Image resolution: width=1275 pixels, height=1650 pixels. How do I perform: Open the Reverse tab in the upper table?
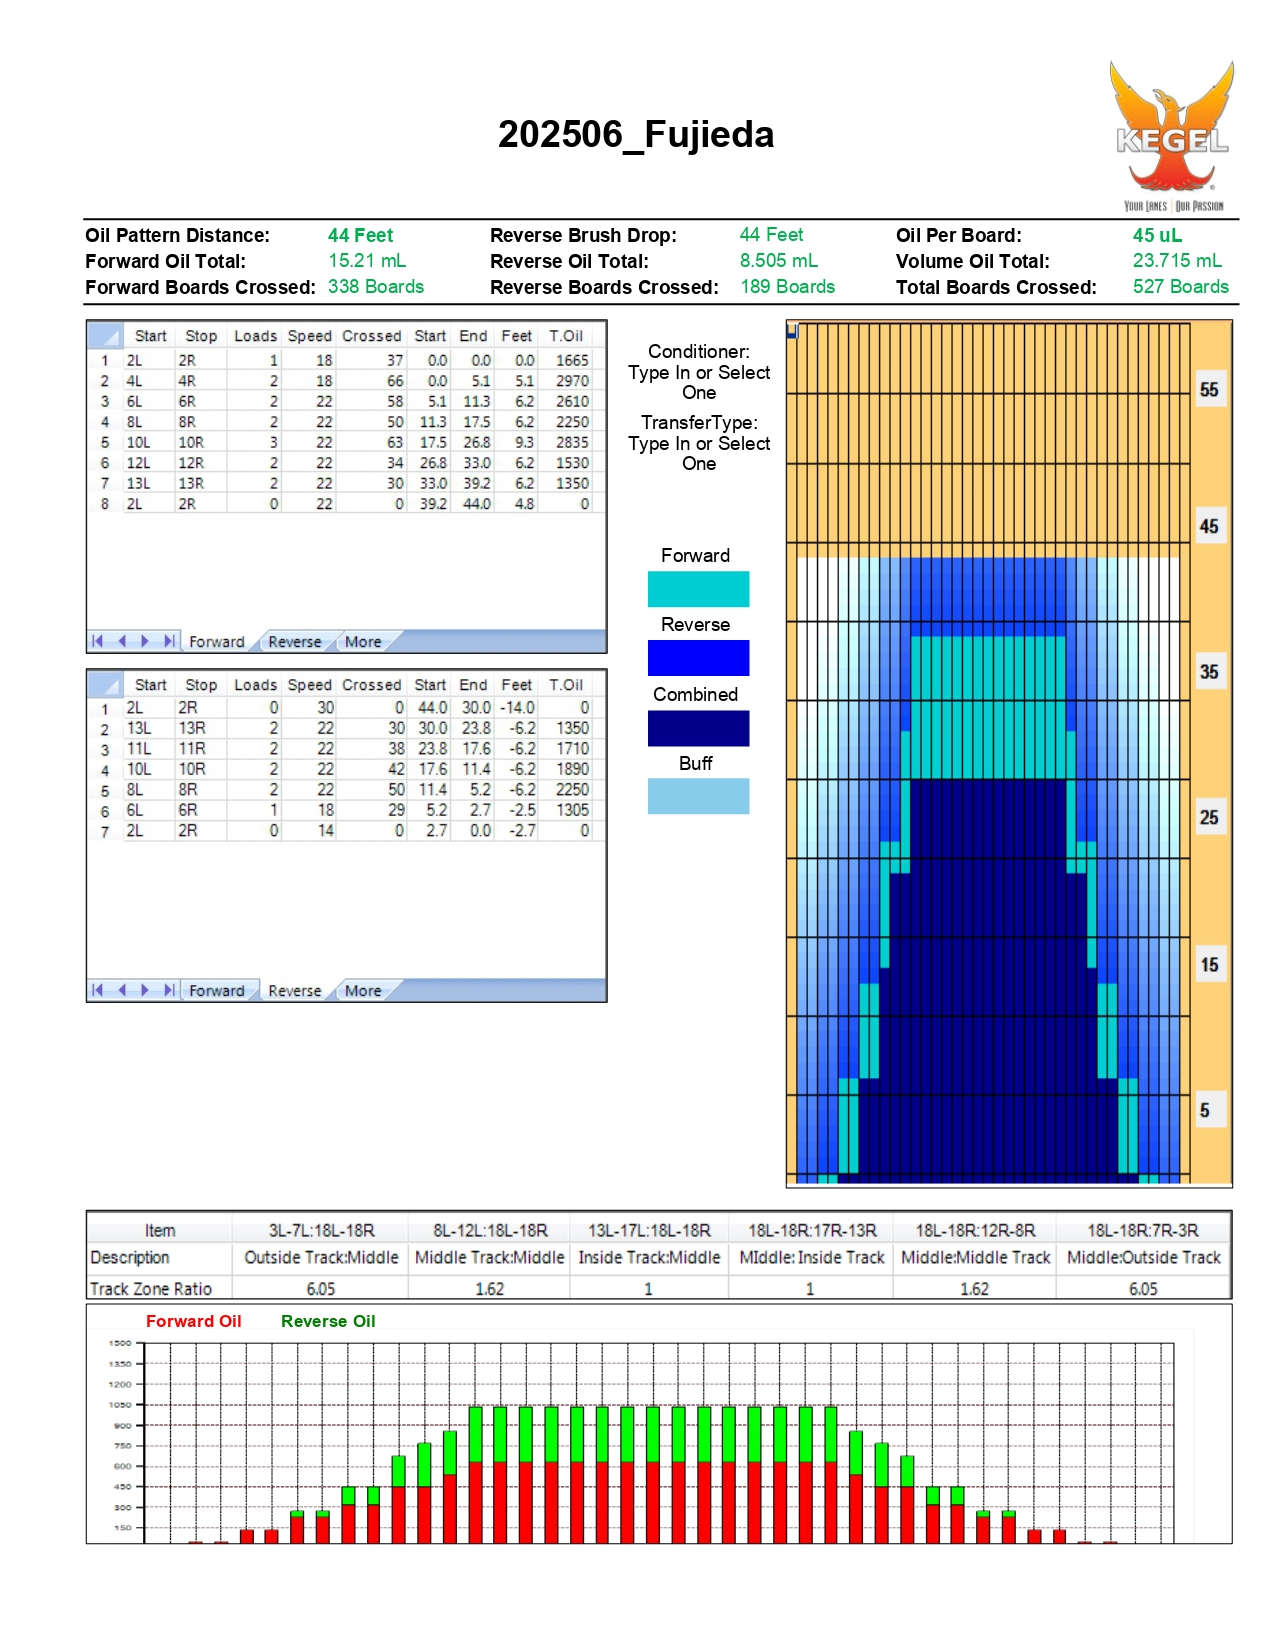click(295, 642)
